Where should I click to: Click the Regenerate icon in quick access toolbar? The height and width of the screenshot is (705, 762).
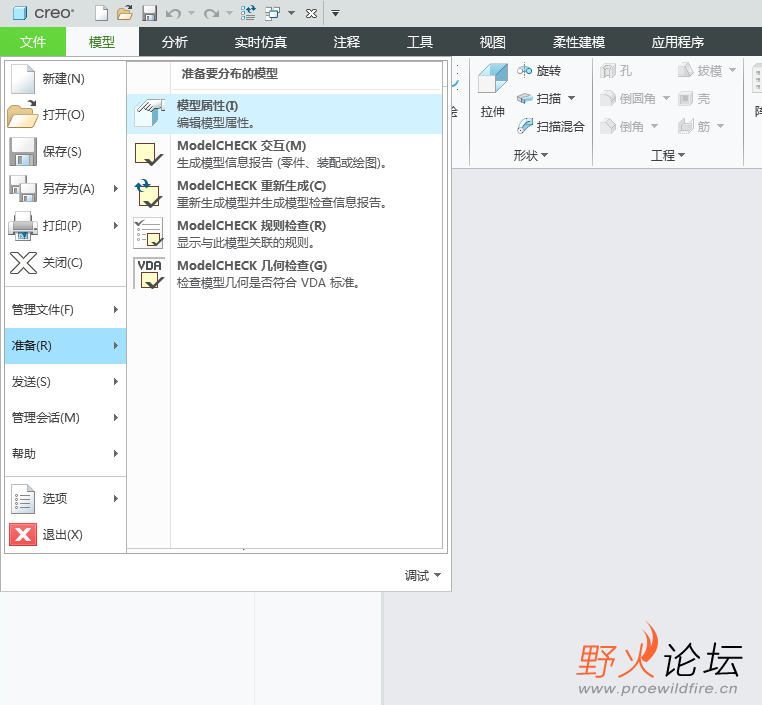(x=248, y=13)
